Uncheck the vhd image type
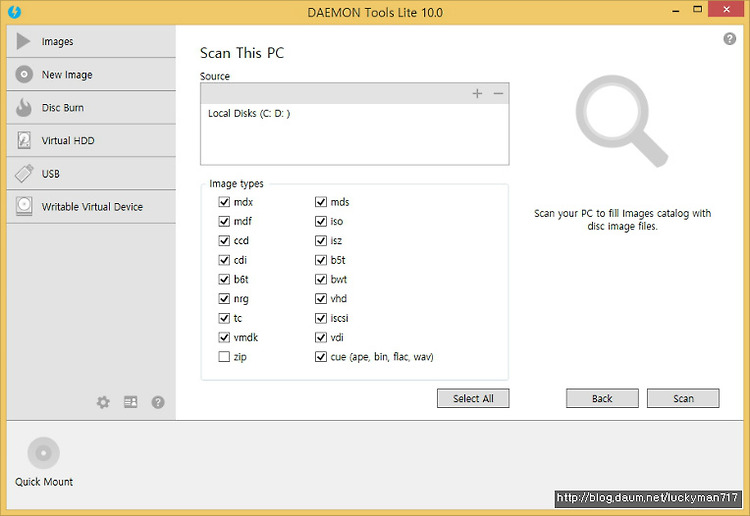 pos(320,298)
